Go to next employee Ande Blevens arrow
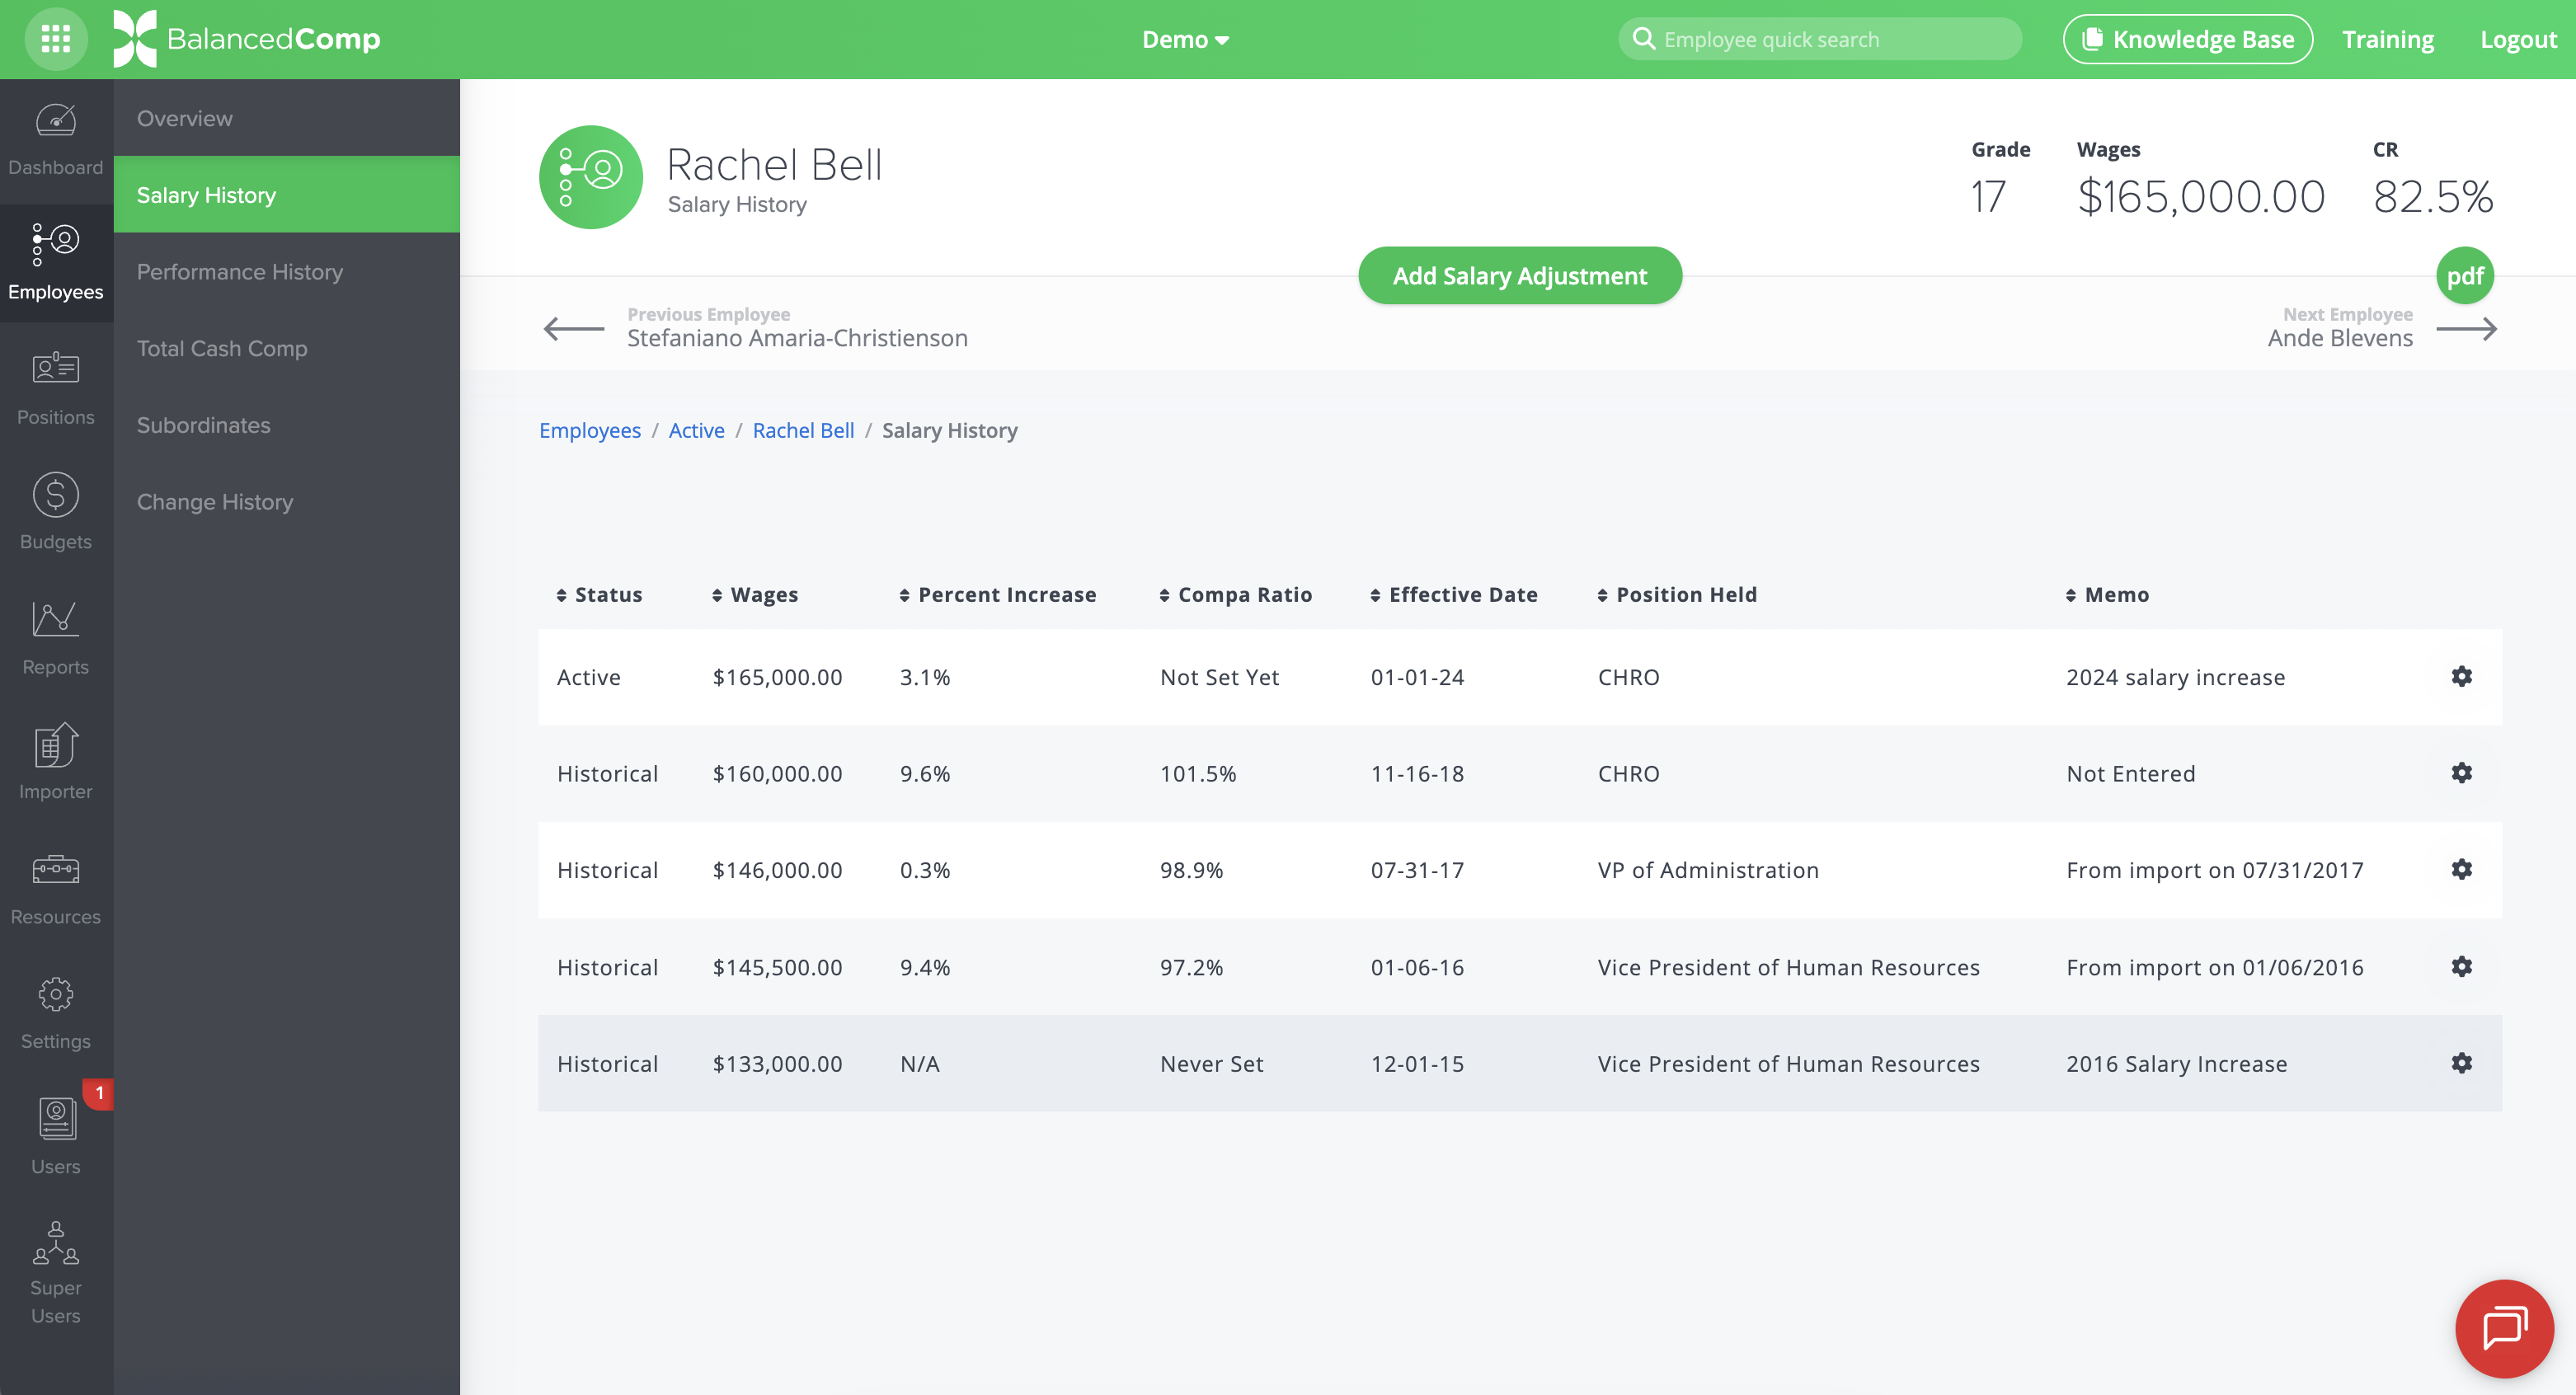 click(x=2466, y=329)
